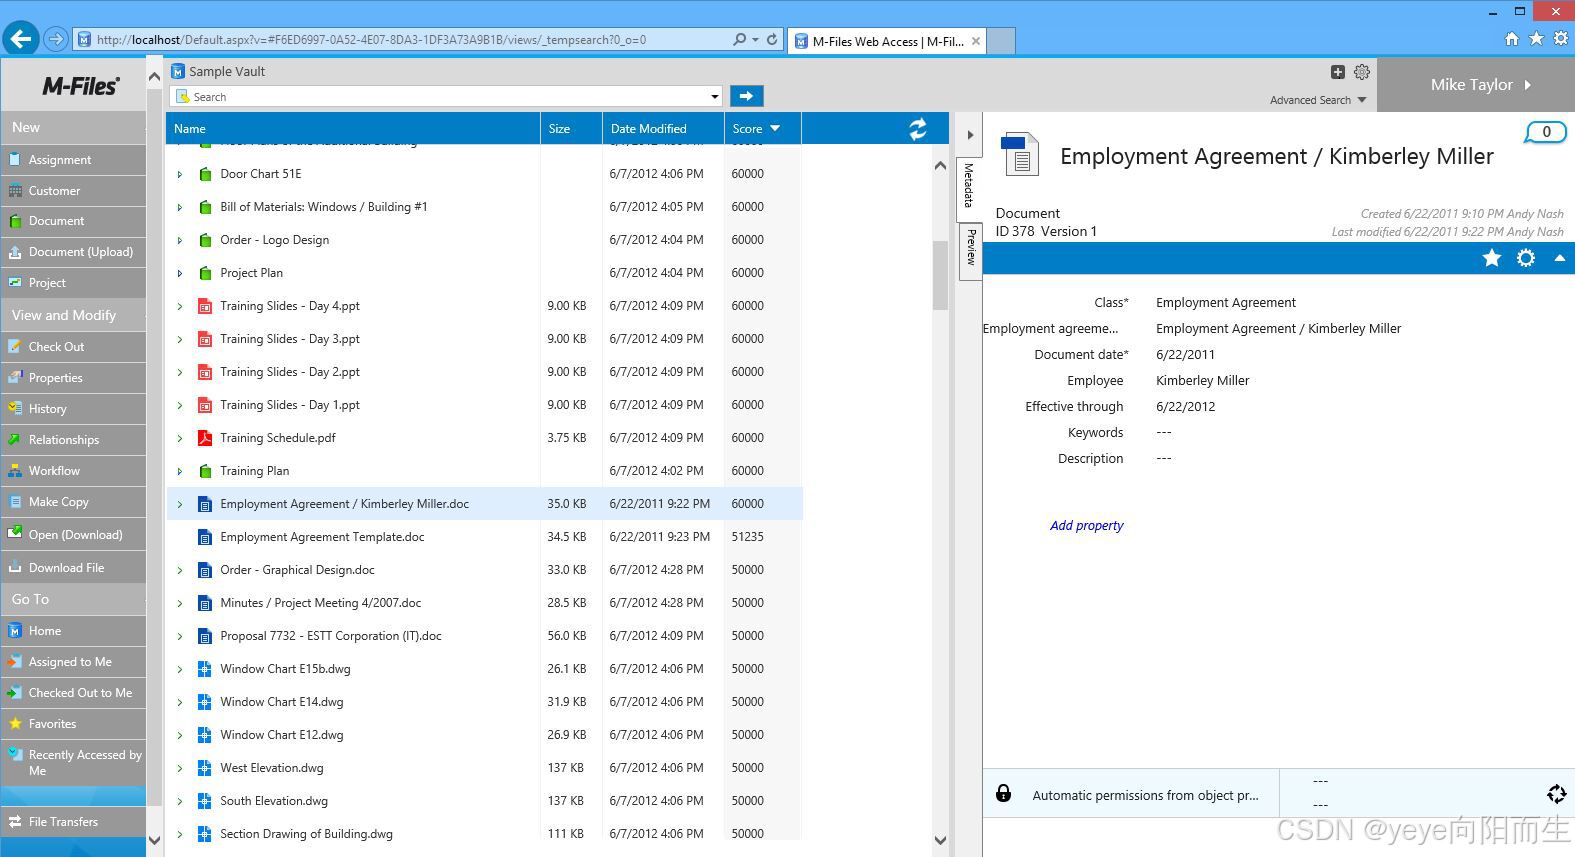Click the Checked Out to Me icon
The height and width of the screenshot is (857, 1575).
(15, 692)
